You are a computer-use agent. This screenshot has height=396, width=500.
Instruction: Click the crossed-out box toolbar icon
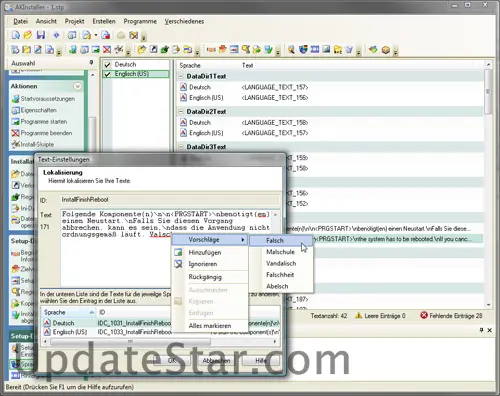[134, 35]
